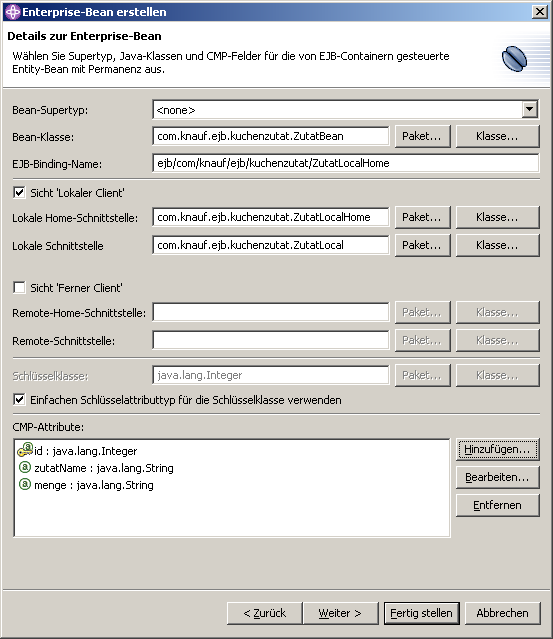Enable Sicht 'Ferner Client' checkbox

pos(19,287)
